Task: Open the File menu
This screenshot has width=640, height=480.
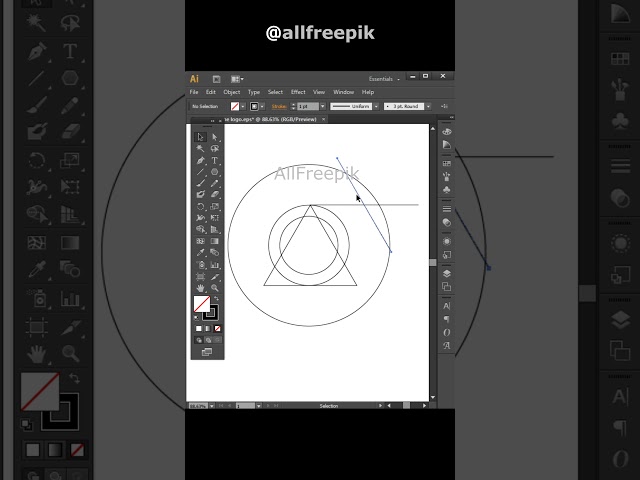Action: (x=194, y=92)
